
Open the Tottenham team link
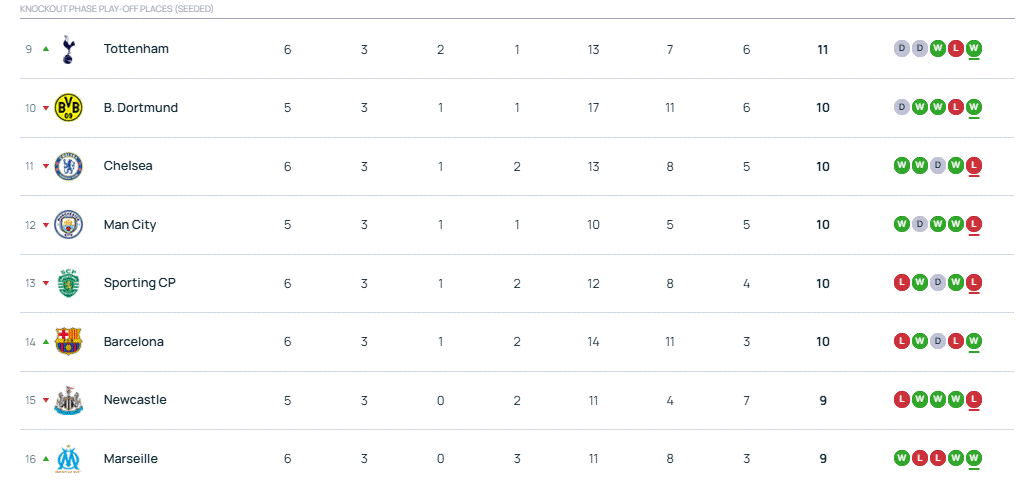(x=136, y=49)
